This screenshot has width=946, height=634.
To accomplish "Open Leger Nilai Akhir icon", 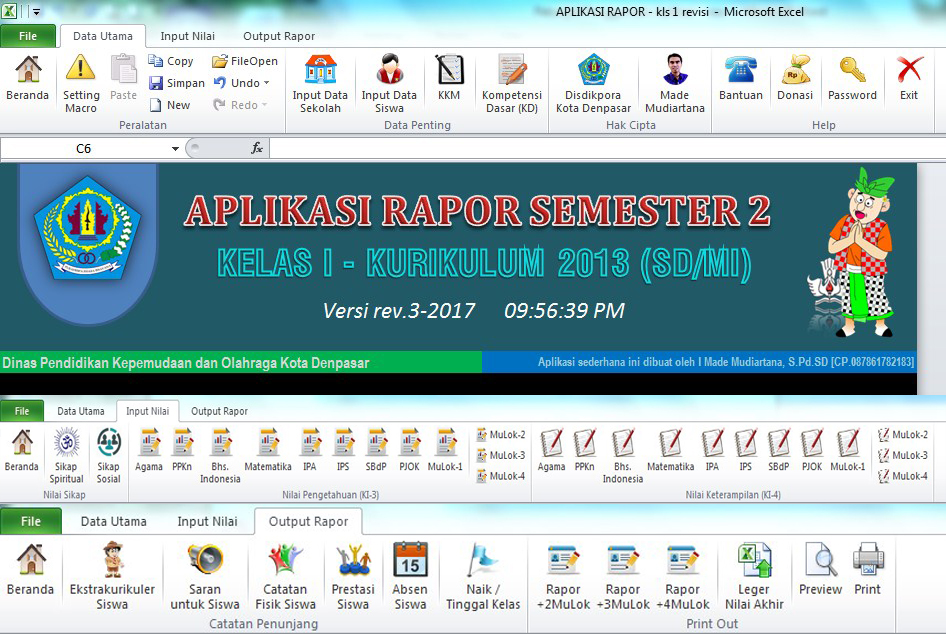I will (x=754, y=559).
